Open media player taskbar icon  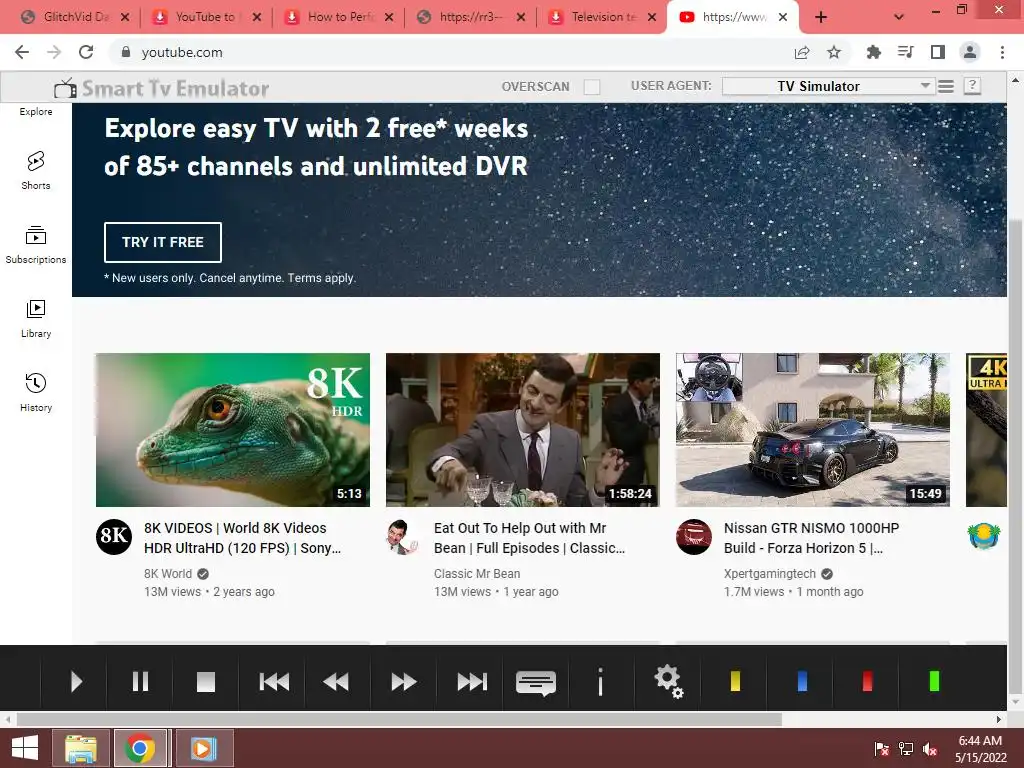coord(202,748)
